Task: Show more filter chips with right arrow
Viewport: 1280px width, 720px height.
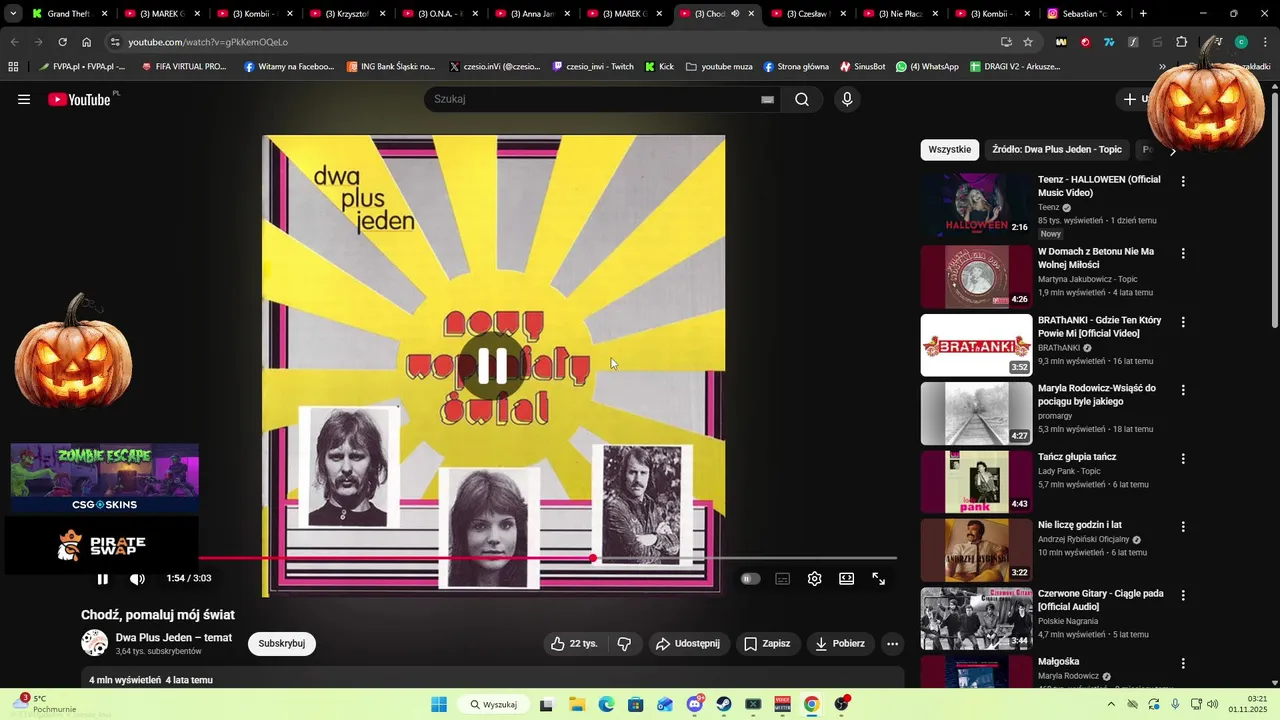Action: point(1172,151)
